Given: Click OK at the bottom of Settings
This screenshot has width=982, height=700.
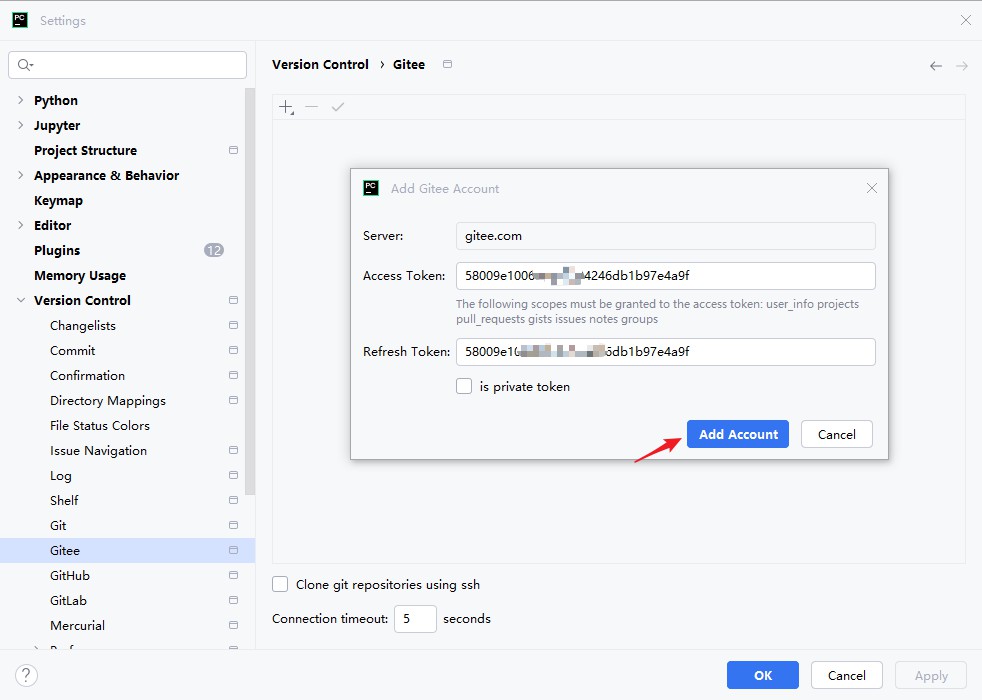Looking at the screenshot, I should click(763, 675).
